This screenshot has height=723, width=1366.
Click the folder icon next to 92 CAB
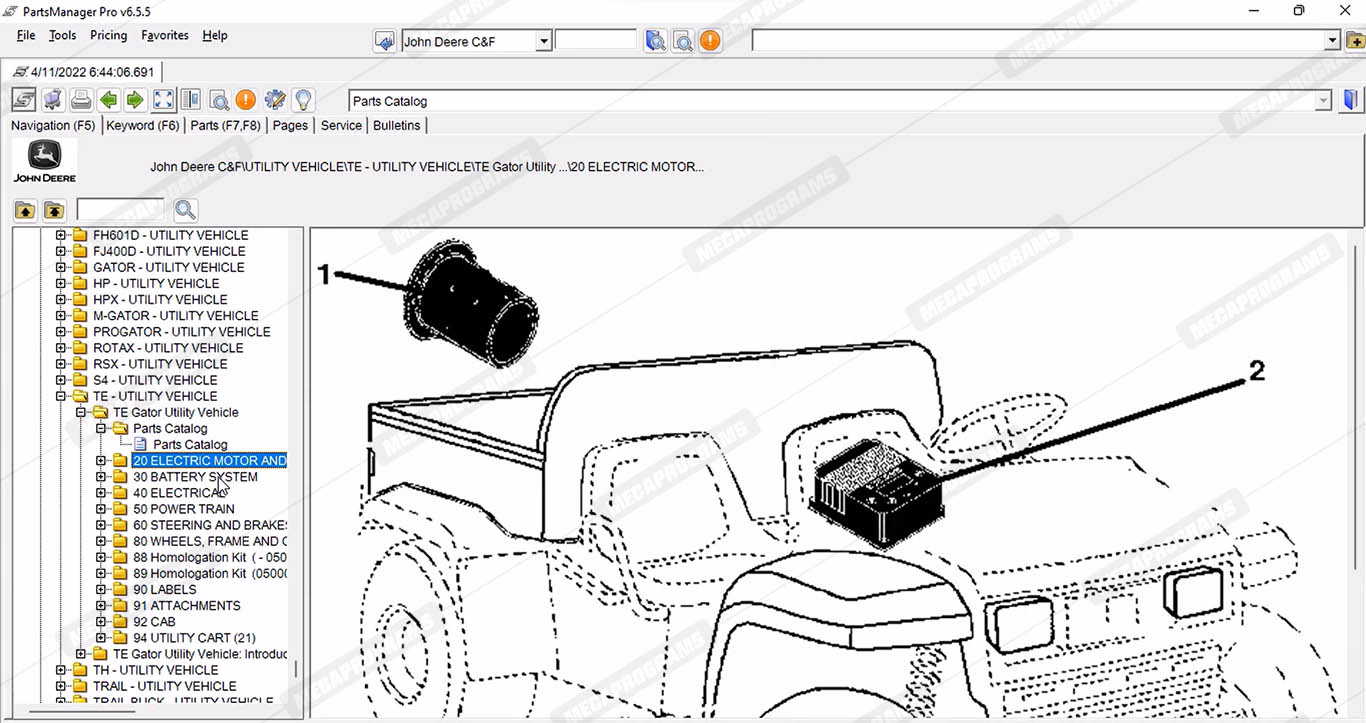point(120,621)
